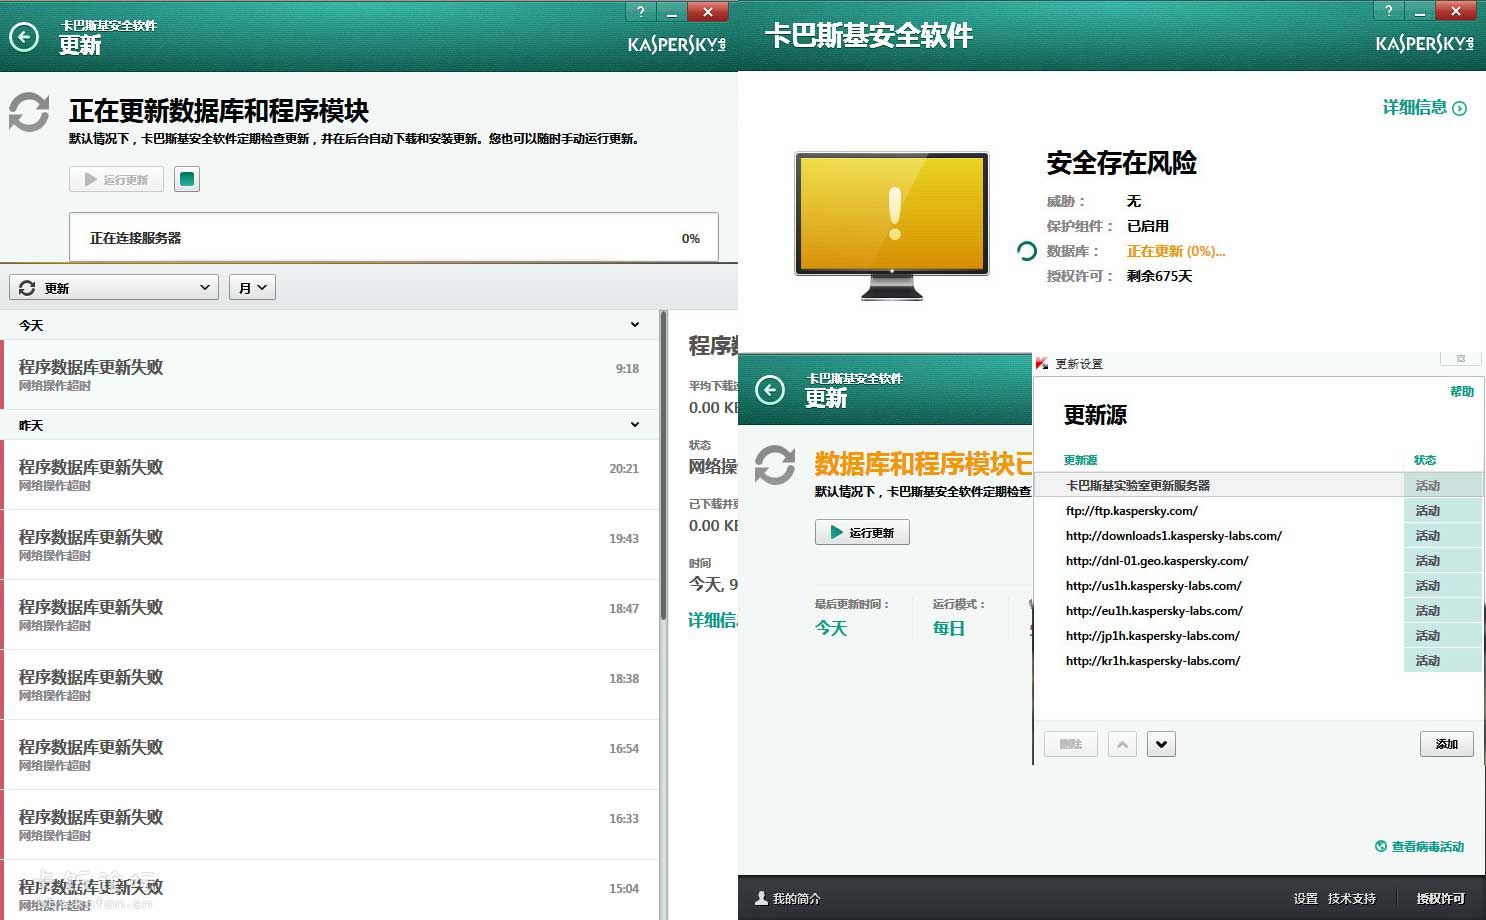Select the failed update entry at 16:54

(330, 755)
